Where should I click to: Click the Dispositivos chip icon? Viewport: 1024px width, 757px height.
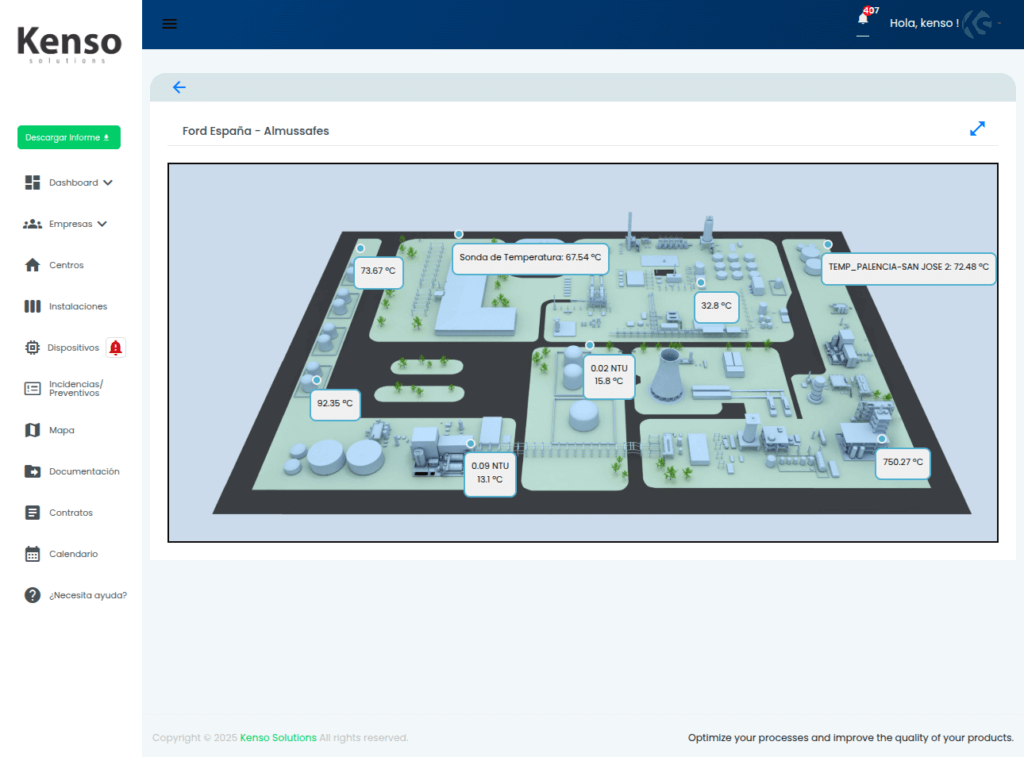33,347
